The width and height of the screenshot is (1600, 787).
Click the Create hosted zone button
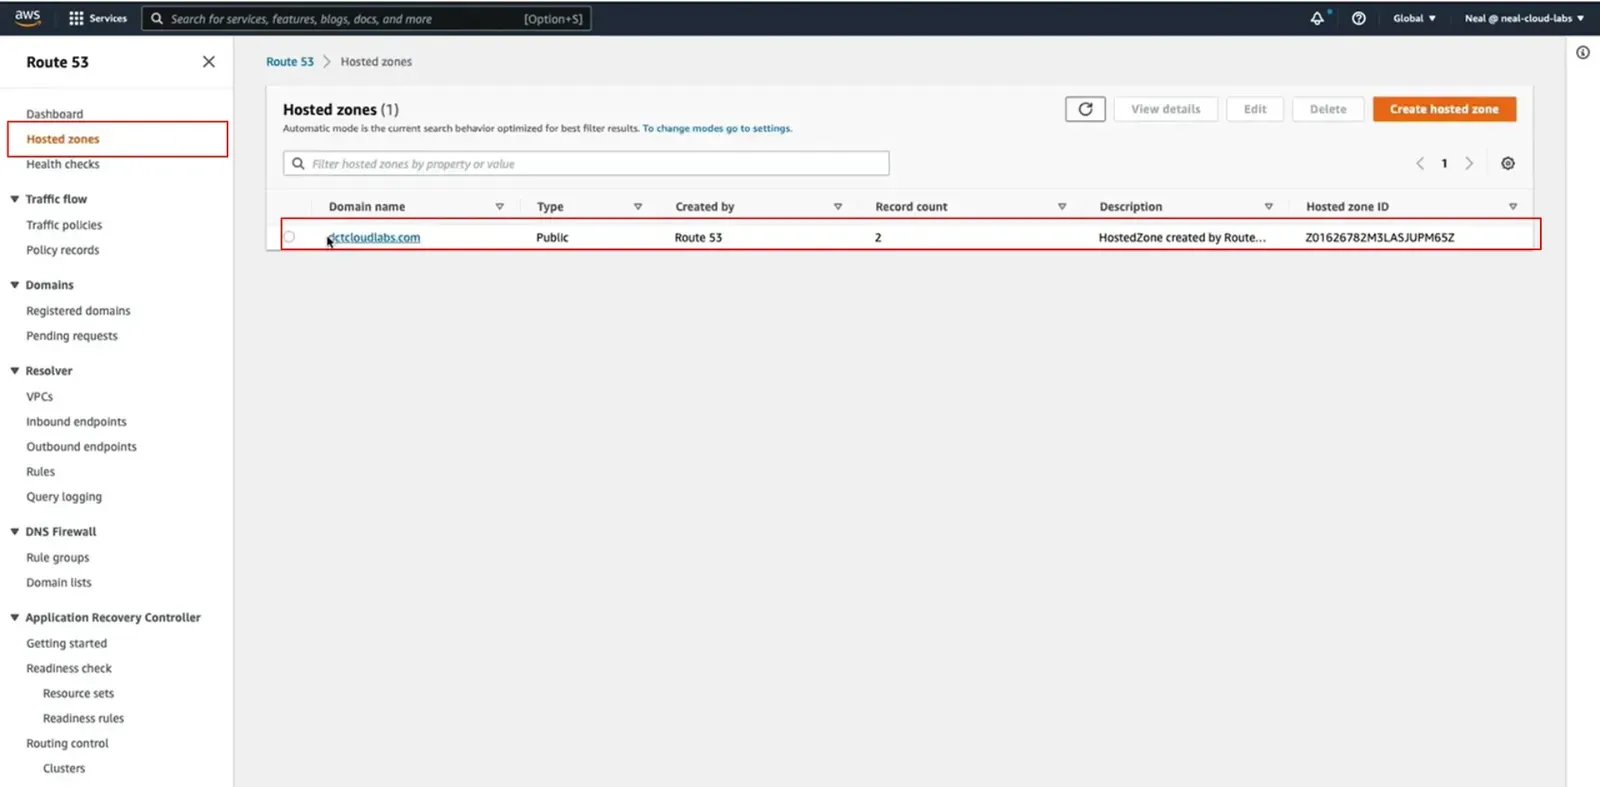[1444, 109]
